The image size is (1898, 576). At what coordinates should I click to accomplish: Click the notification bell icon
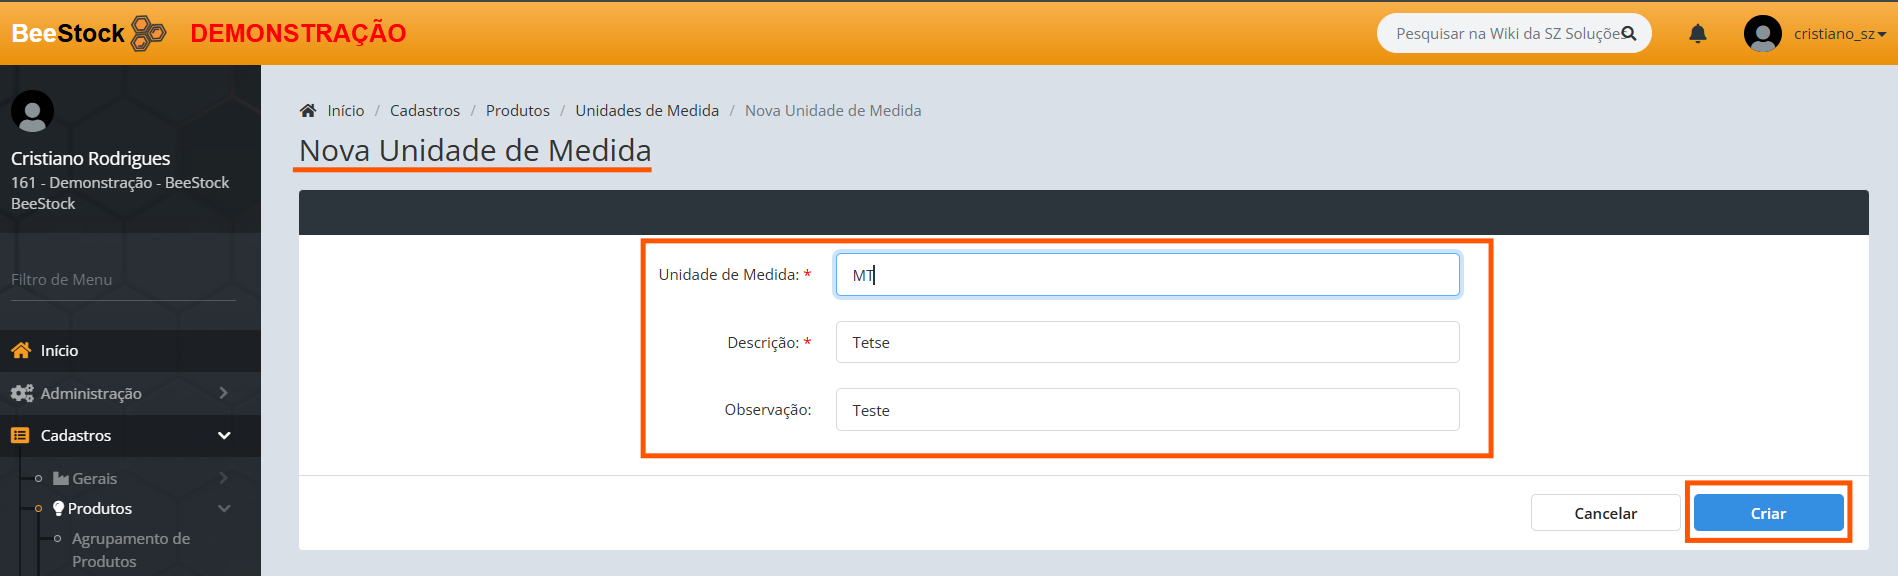(x=1697, y=34)
